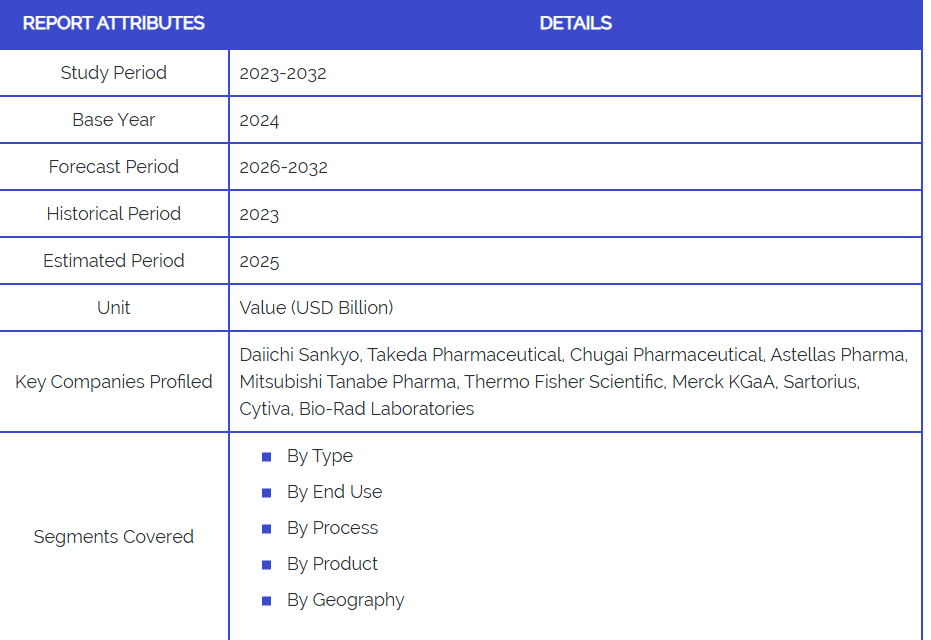Click the Daiichi Sankyo company name
The image size is (931, 640).
click(299, 355)
